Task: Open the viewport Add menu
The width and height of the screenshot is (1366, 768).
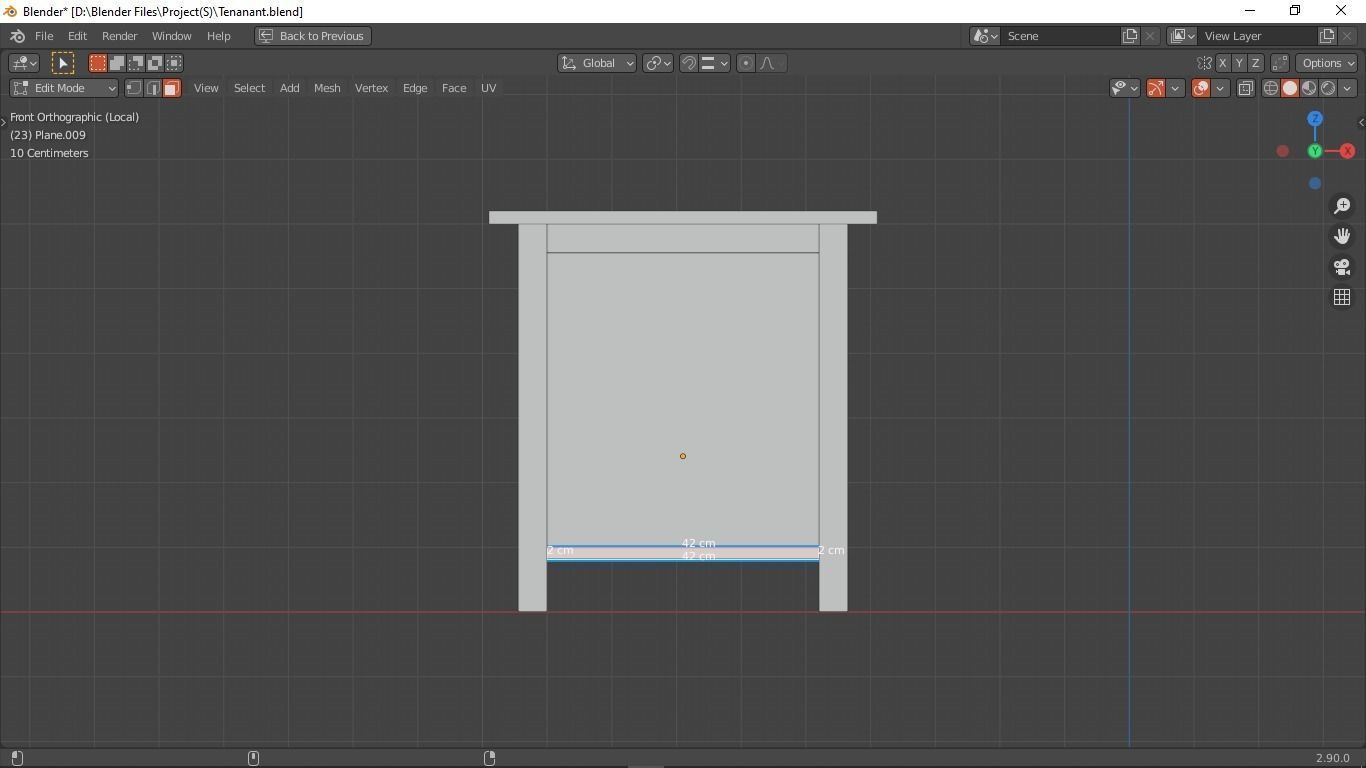Action: point(289,88)
